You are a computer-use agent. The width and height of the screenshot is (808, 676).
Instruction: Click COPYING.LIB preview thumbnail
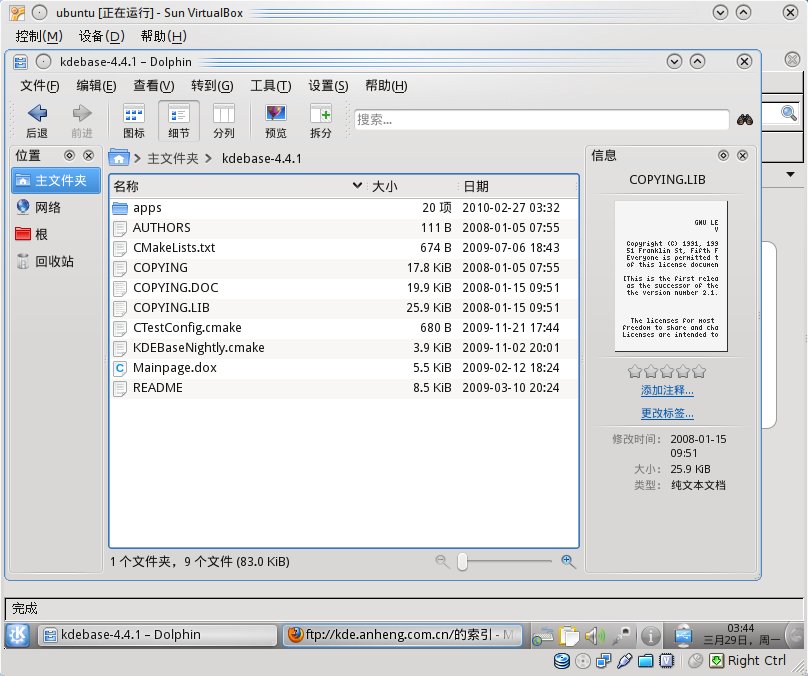point(671,276)
